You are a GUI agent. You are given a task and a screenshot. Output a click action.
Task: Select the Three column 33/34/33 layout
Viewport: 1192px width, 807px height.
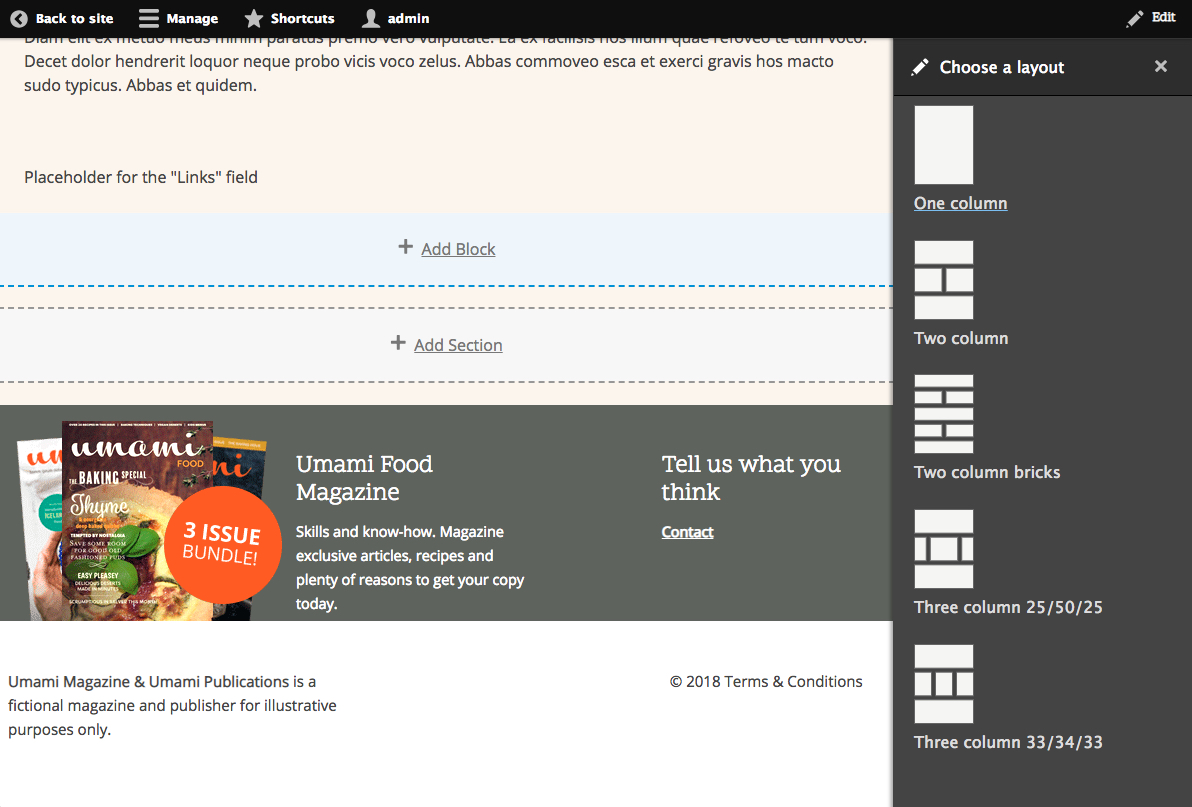tap(1007, 741)
